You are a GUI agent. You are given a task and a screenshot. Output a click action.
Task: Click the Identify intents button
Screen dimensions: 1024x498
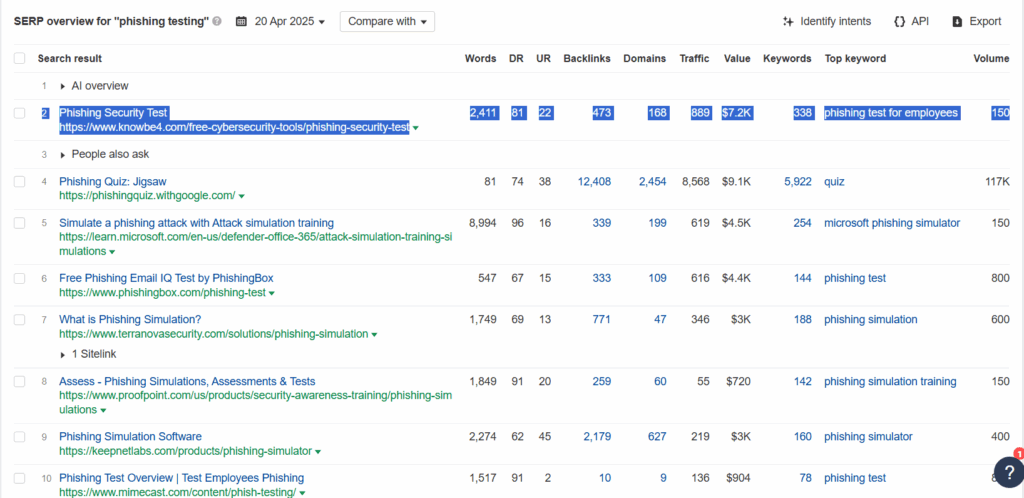(827, 22)
